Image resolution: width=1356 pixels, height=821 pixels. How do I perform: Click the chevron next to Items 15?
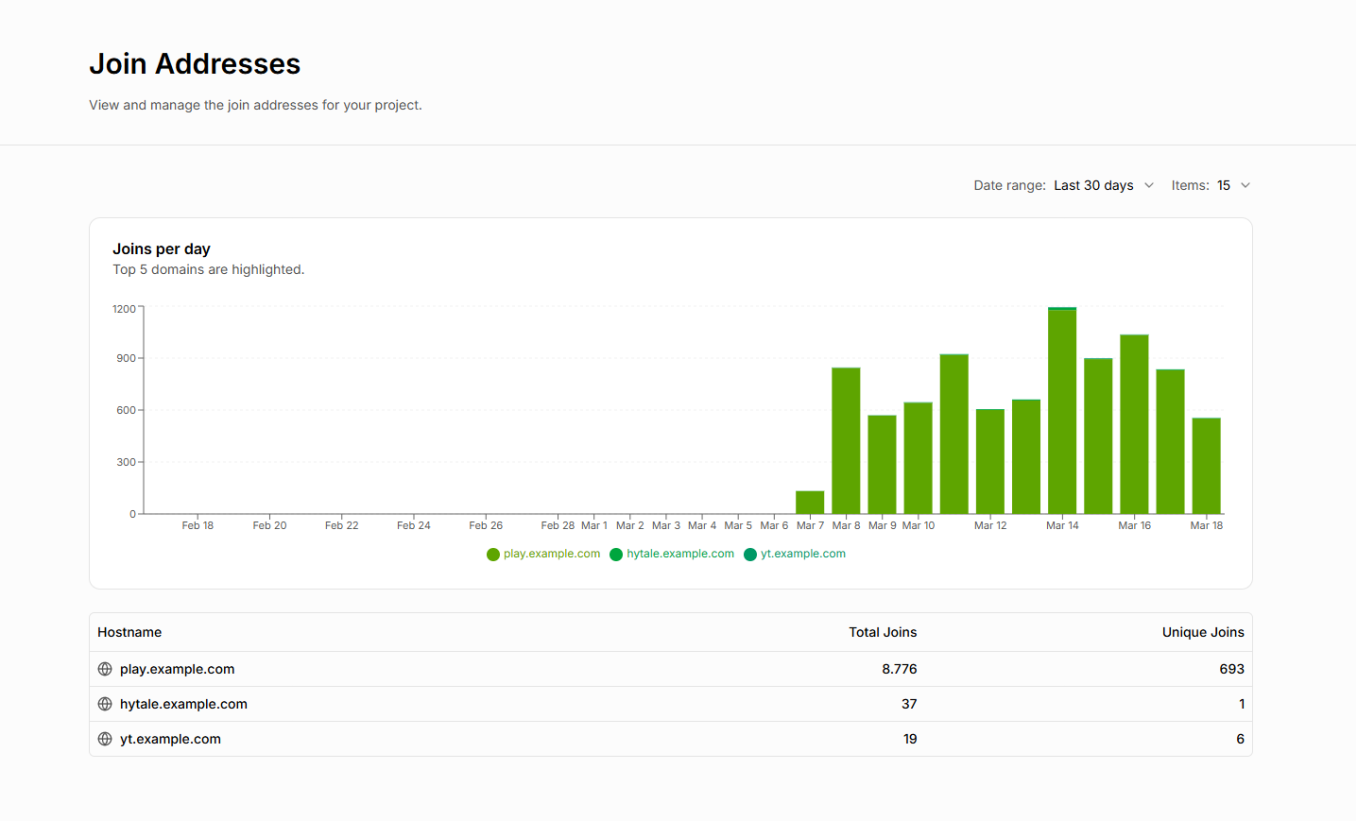click(1245, 185)
